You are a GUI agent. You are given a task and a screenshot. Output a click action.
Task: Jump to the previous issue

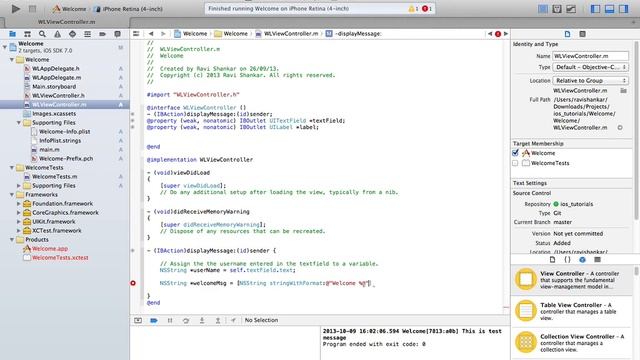[490, 34]
